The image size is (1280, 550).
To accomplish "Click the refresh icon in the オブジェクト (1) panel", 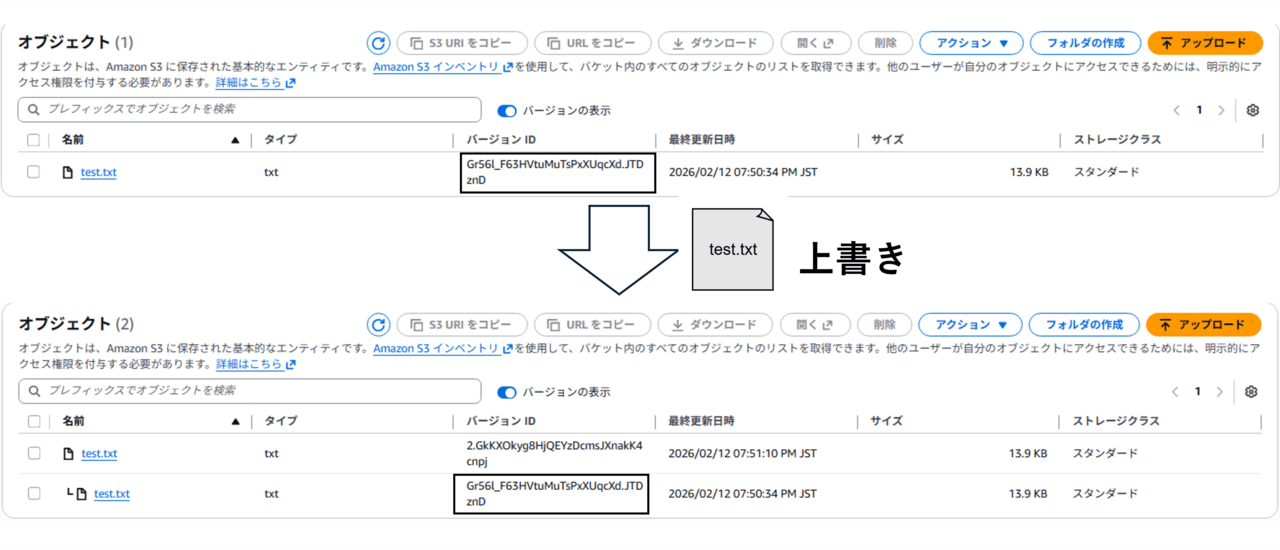I will point(378,43).
